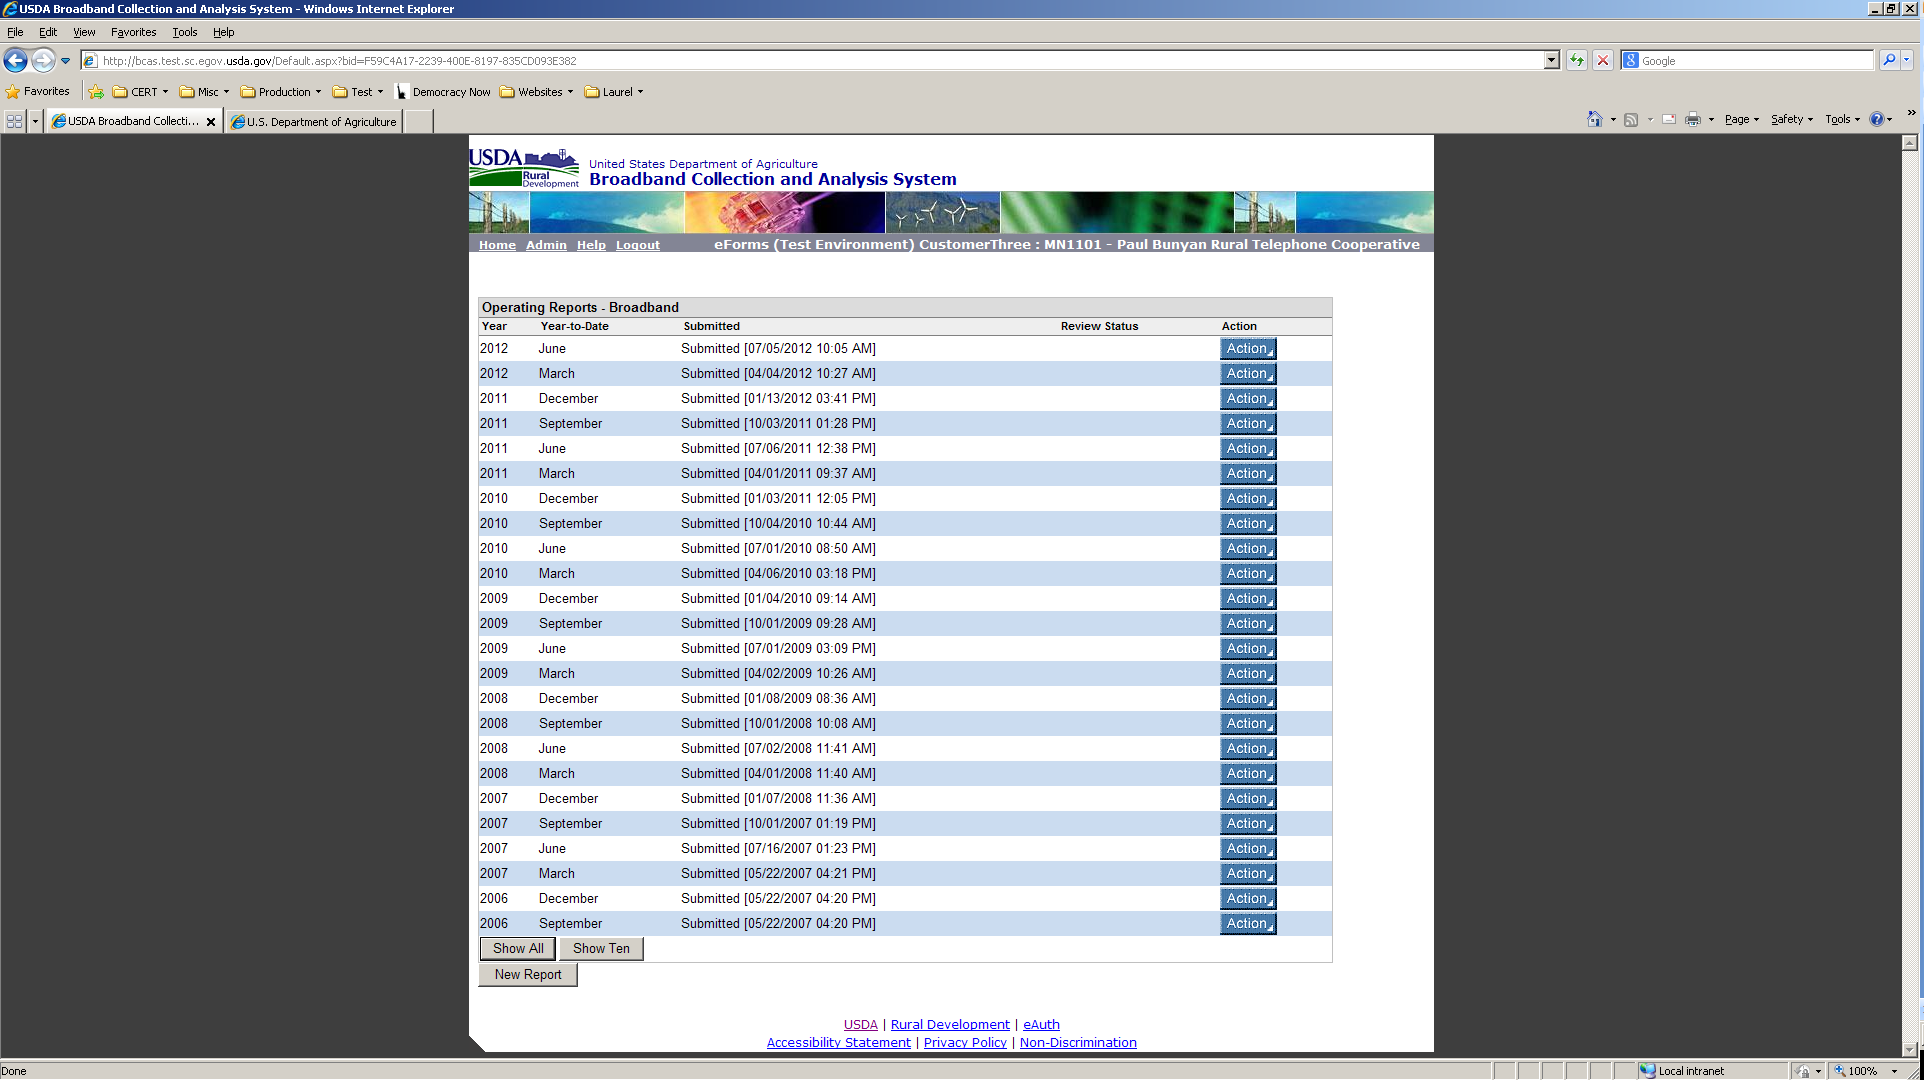1924x1080 pixels.
Task: Switch to U.S. Department of Agriculture tab
Action: click(314, 122)
